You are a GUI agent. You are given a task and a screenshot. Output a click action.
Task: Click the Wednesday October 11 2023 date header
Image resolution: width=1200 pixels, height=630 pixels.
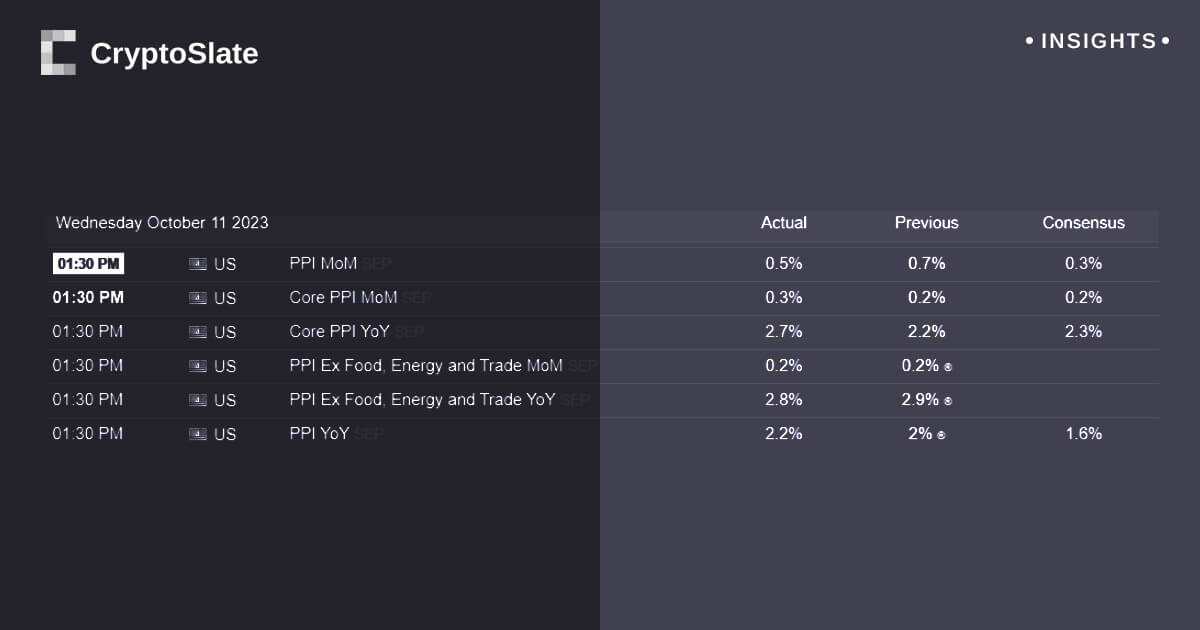click(x=162, y=223)
